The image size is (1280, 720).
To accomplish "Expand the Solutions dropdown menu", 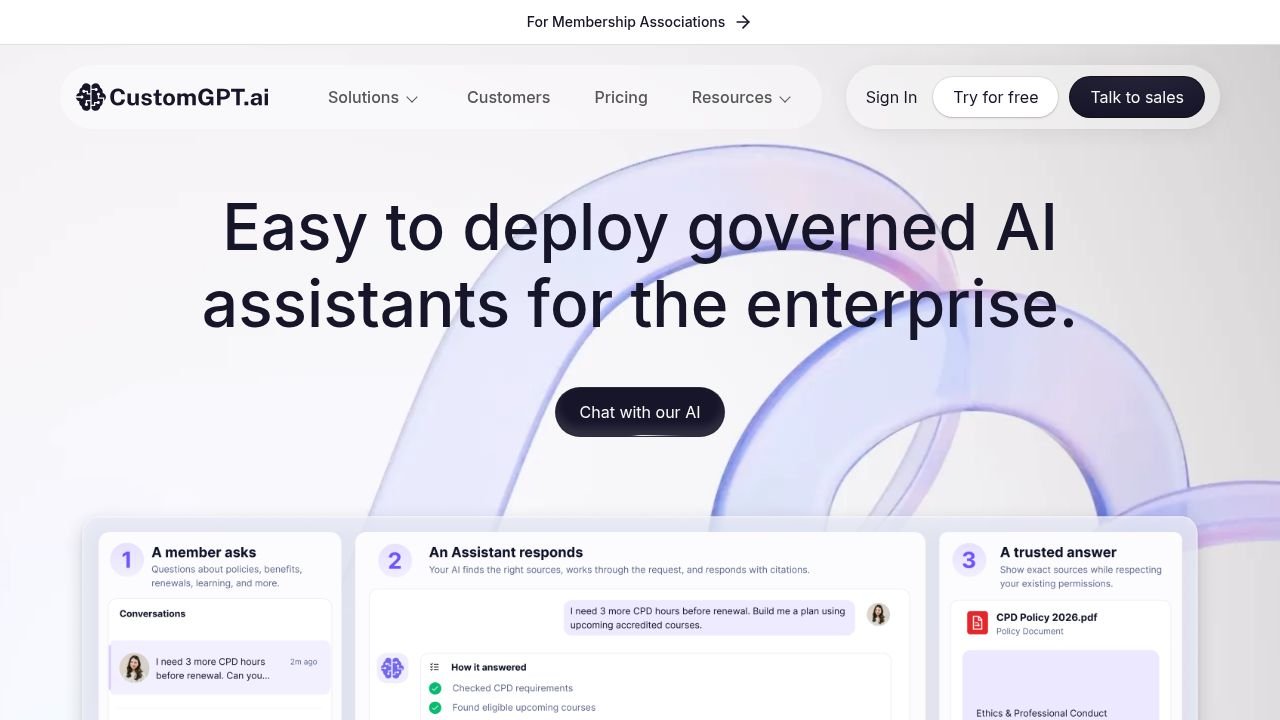I will pyautogui.click(x=373, y=97).
